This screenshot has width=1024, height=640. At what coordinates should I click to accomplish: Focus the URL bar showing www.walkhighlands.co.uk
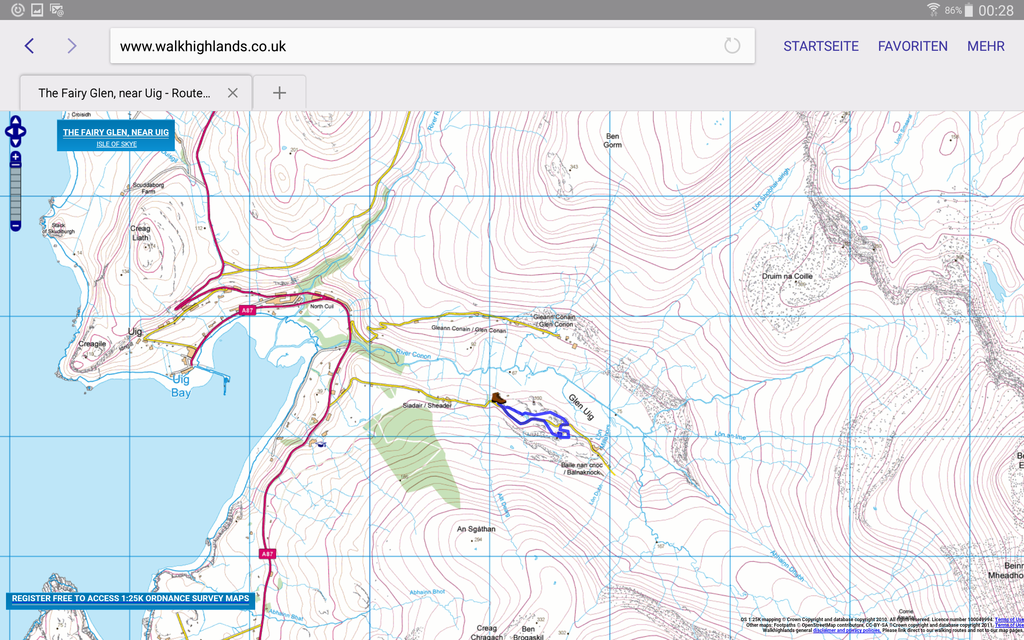pos(432,46)
